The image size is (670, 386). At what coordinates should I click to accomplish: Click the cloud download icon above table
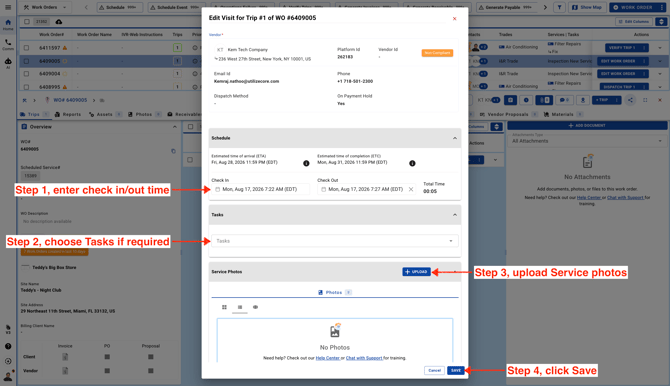pos(59,21)
